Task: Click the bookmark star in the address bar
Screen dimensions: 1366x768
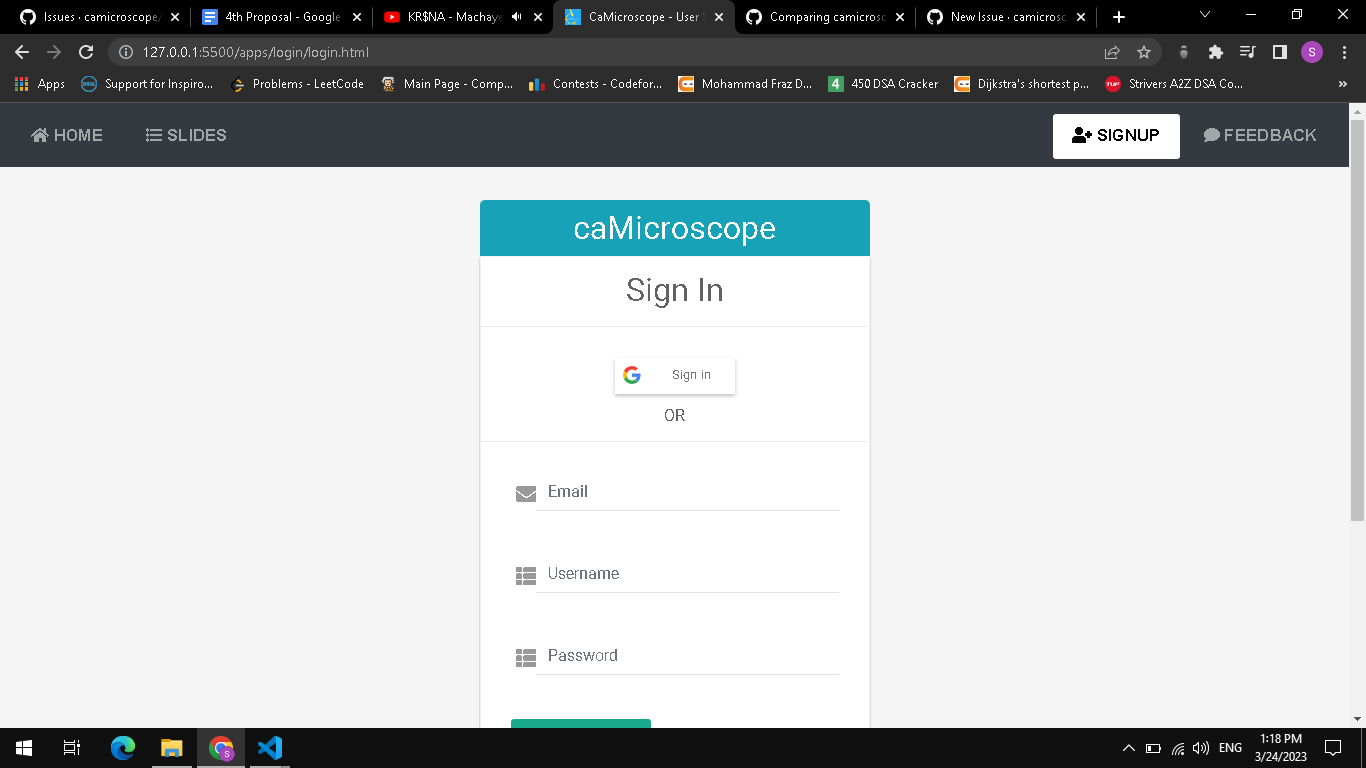Action: [1143, 52]
